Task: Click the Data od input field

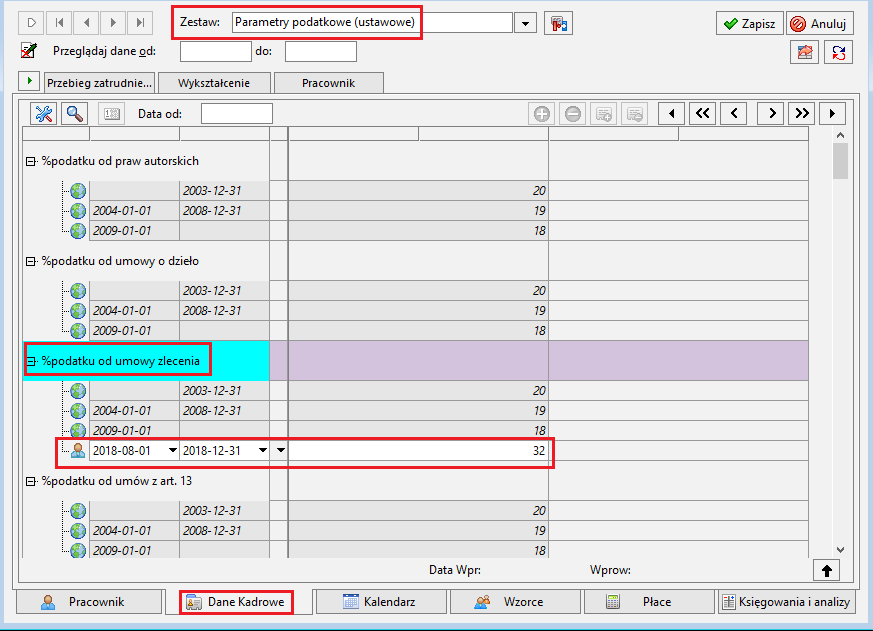Action: pyautogui.click(x=237, y=114)
